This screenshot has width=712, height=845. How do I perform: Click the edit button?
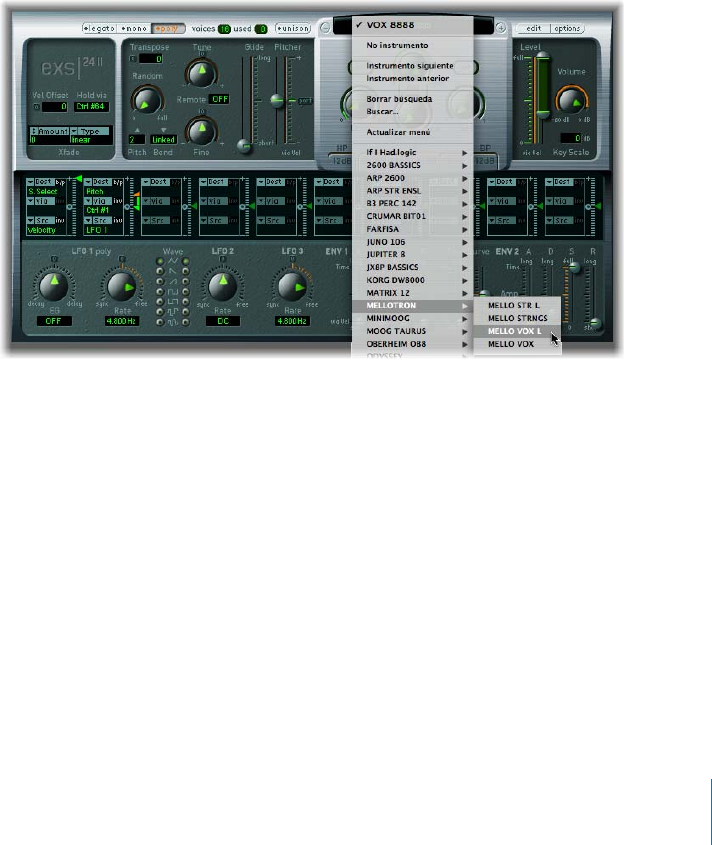[533, 28]
